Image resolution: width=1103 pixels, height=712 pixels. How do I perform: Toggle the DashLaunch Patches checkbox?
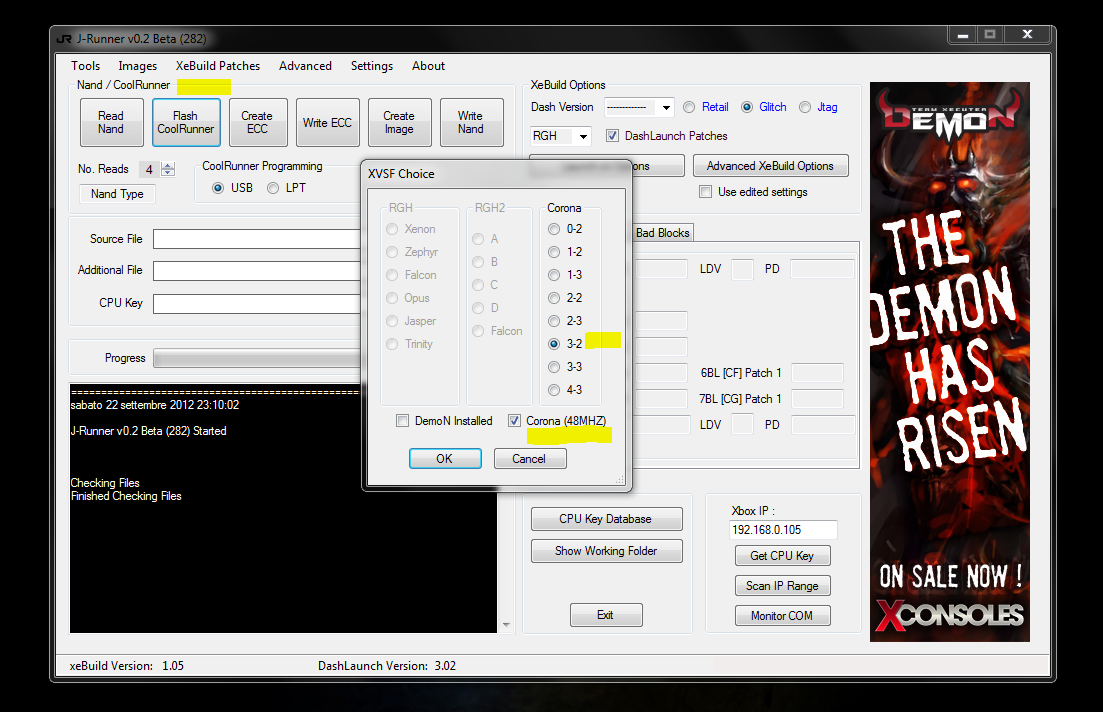pyautogui.click(x=613, y=136)
